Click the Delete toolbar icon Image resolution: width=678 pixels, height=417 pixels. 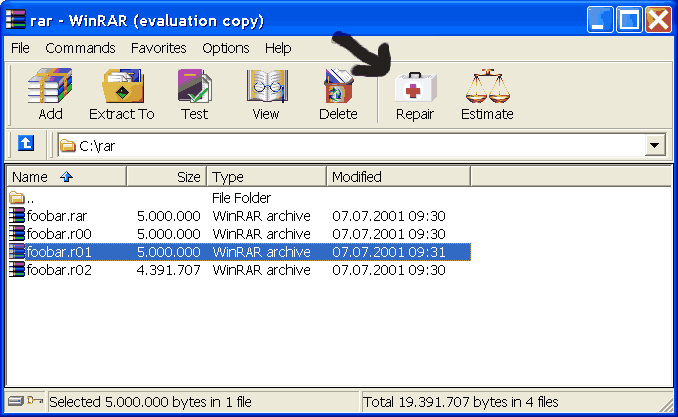pyautogui.click(x=339, y=86)
